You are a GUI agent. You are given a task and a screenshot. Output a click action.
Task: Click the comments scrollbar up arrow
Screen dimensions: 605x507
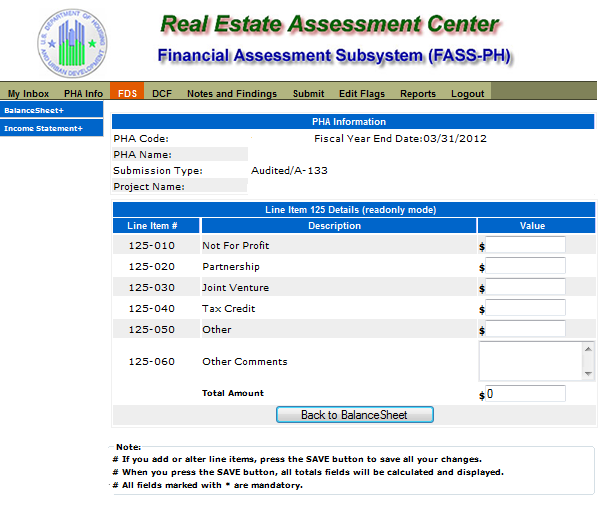click(588, 349)
